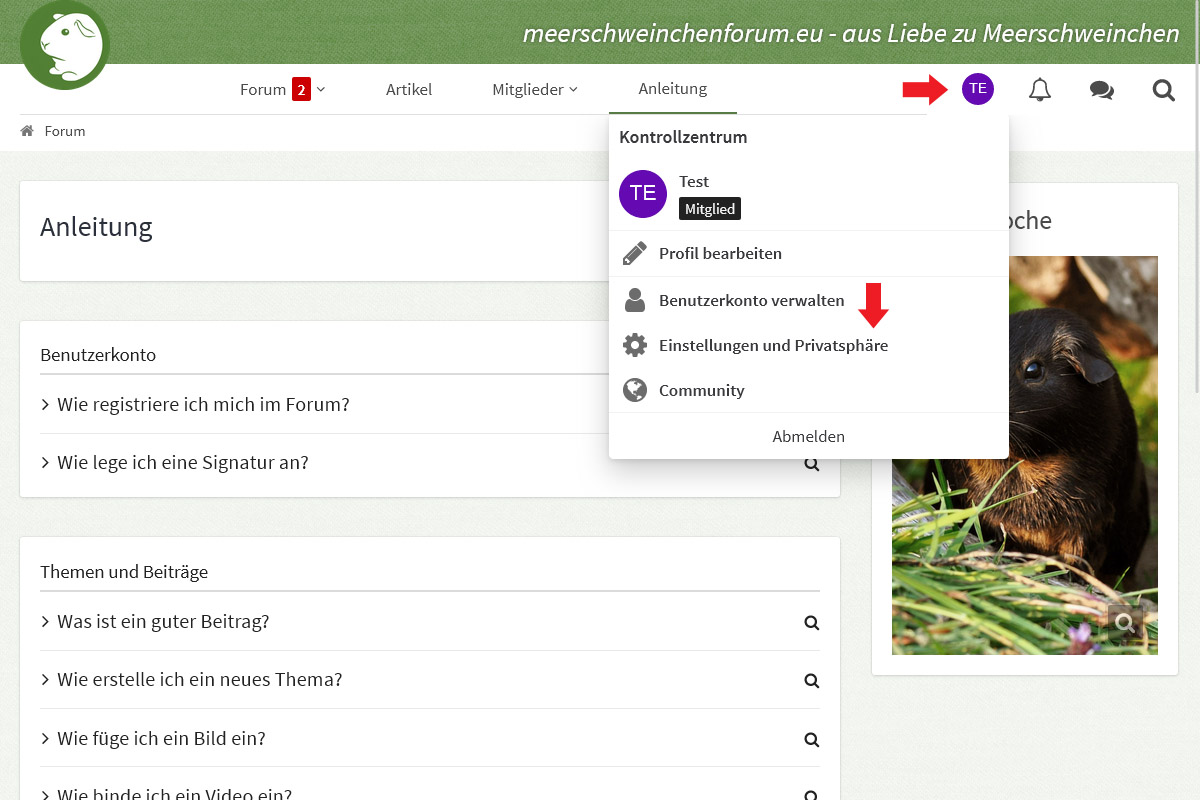
Task: Click the magnifier beside 'Was ist ein guter Beitrag?'
Action: click(811, 622)
